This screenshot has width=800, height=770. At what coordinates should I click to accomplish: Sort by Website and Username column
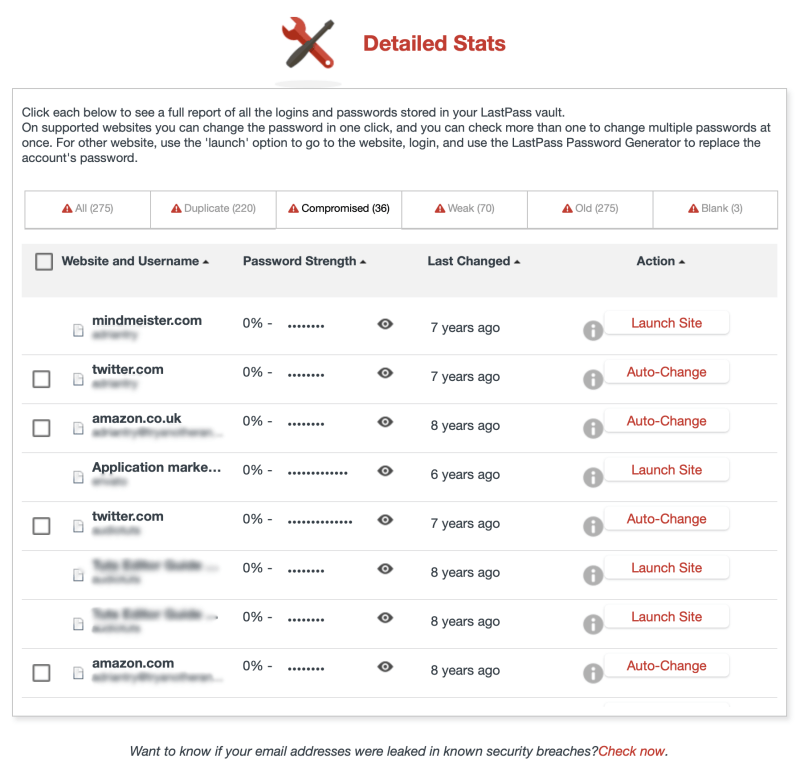[130, 261]
